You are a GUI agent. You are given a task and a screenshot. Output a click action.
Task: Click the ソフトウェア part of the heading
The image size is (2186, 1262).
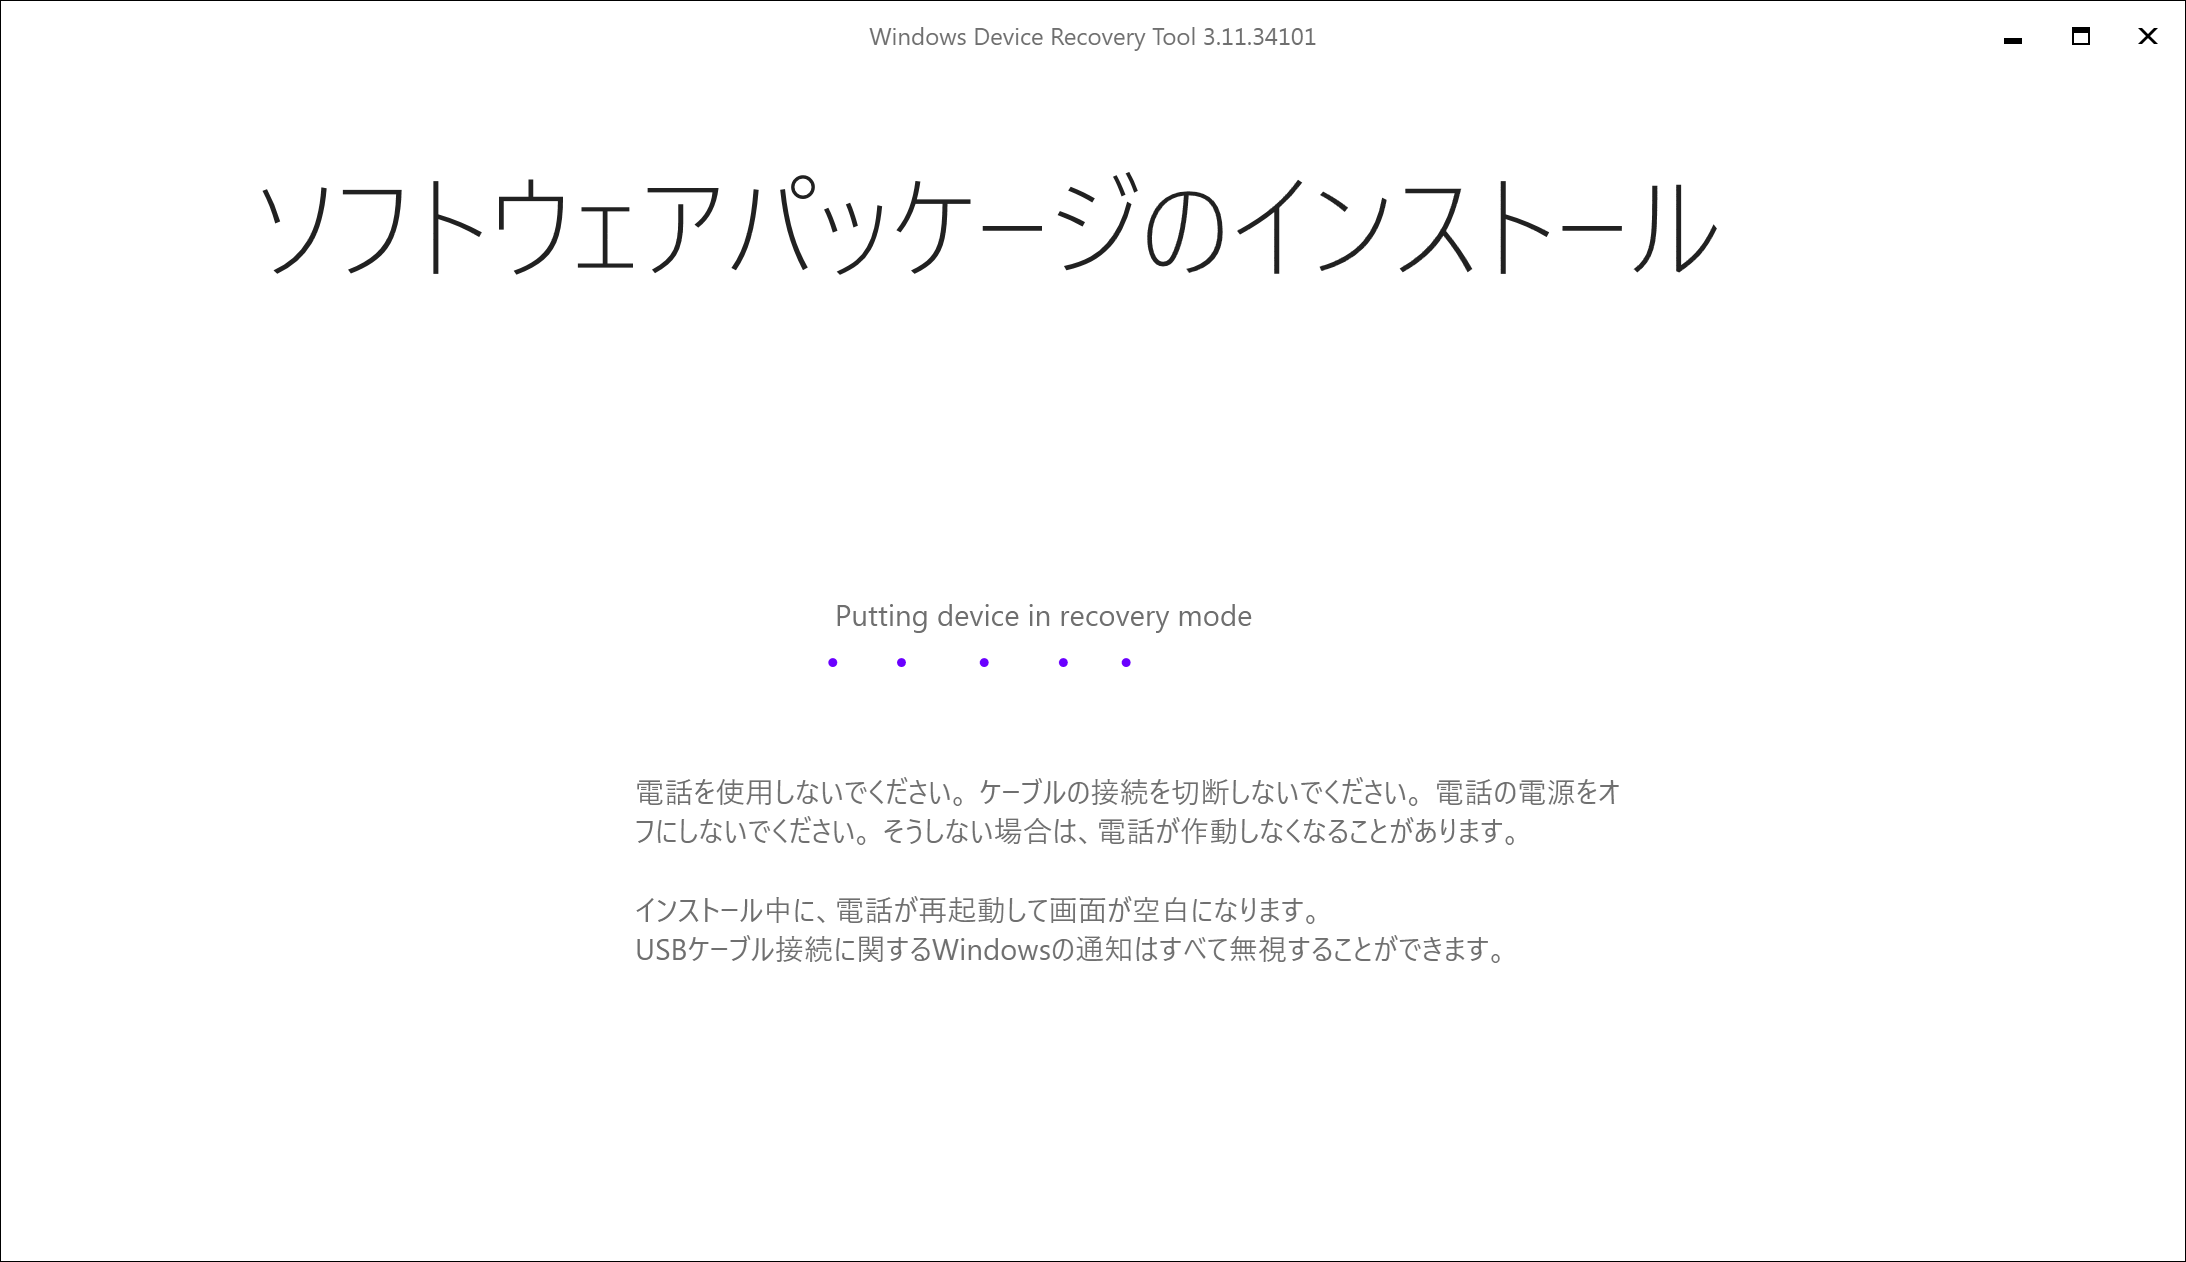tap(490, 227)
